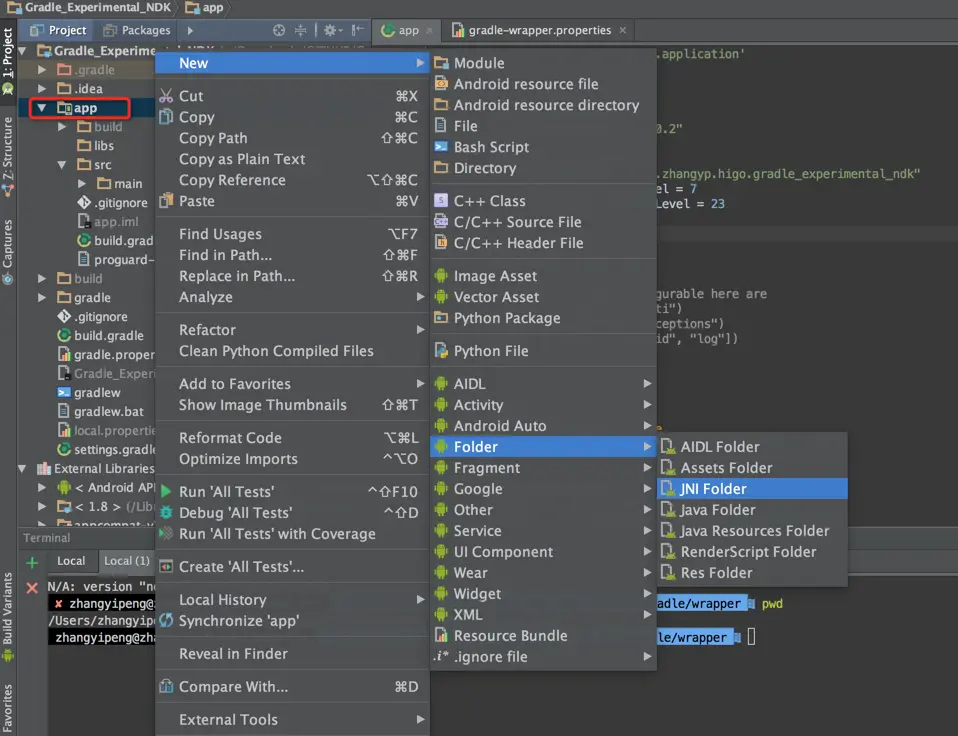Click the Paste clipboard icon in the context menu
Viewport: 958px width, 736px height.
click(x=166, y=200)
